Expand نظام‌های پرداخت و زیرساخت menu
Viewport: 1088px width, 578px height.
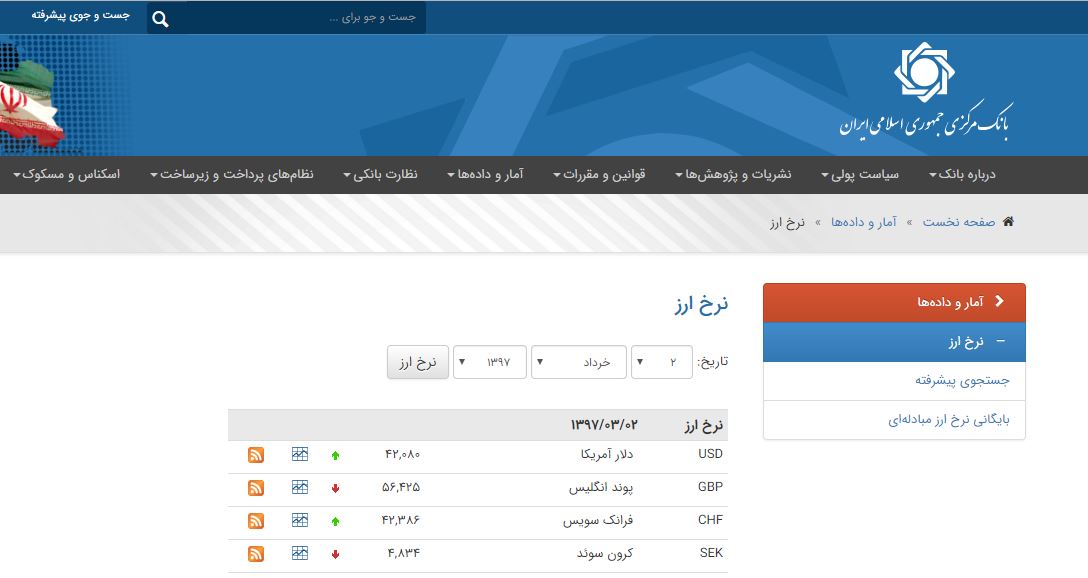coord(232,174)
